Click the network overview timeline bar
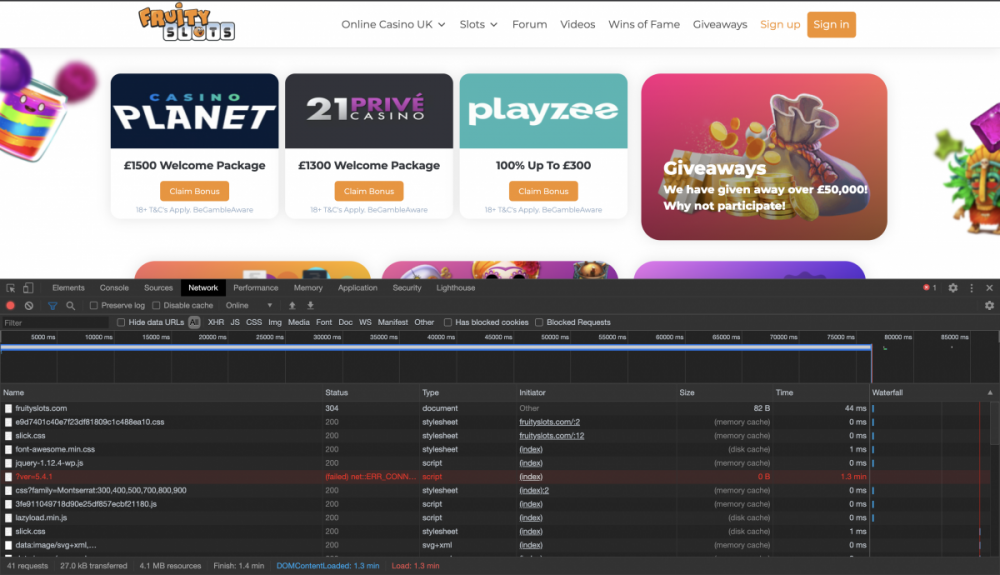This screenshot has width=1000, height=575. [x=436, y=347]
